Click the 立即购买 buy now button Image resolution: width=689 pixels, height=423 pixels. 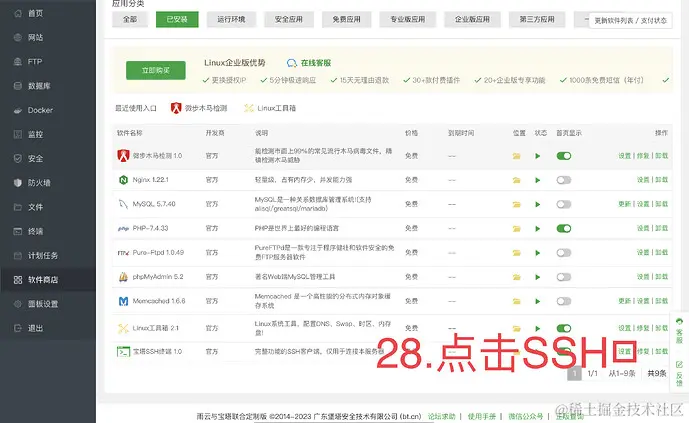coord(156,70)
